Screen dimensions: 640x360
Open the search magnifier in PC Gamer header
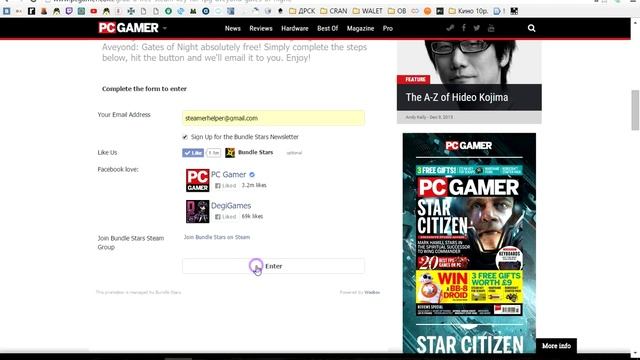point(531,28)
